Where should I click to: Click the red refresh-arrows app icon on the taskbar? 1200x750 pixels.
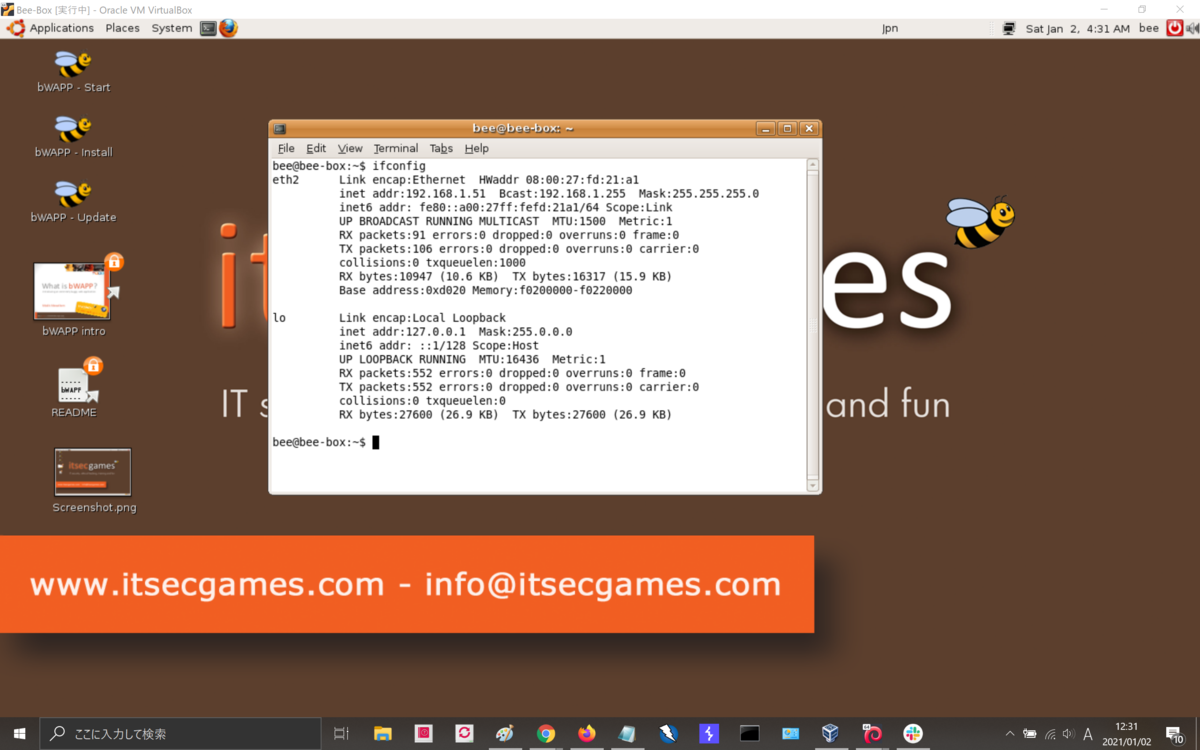coord(464,733)
